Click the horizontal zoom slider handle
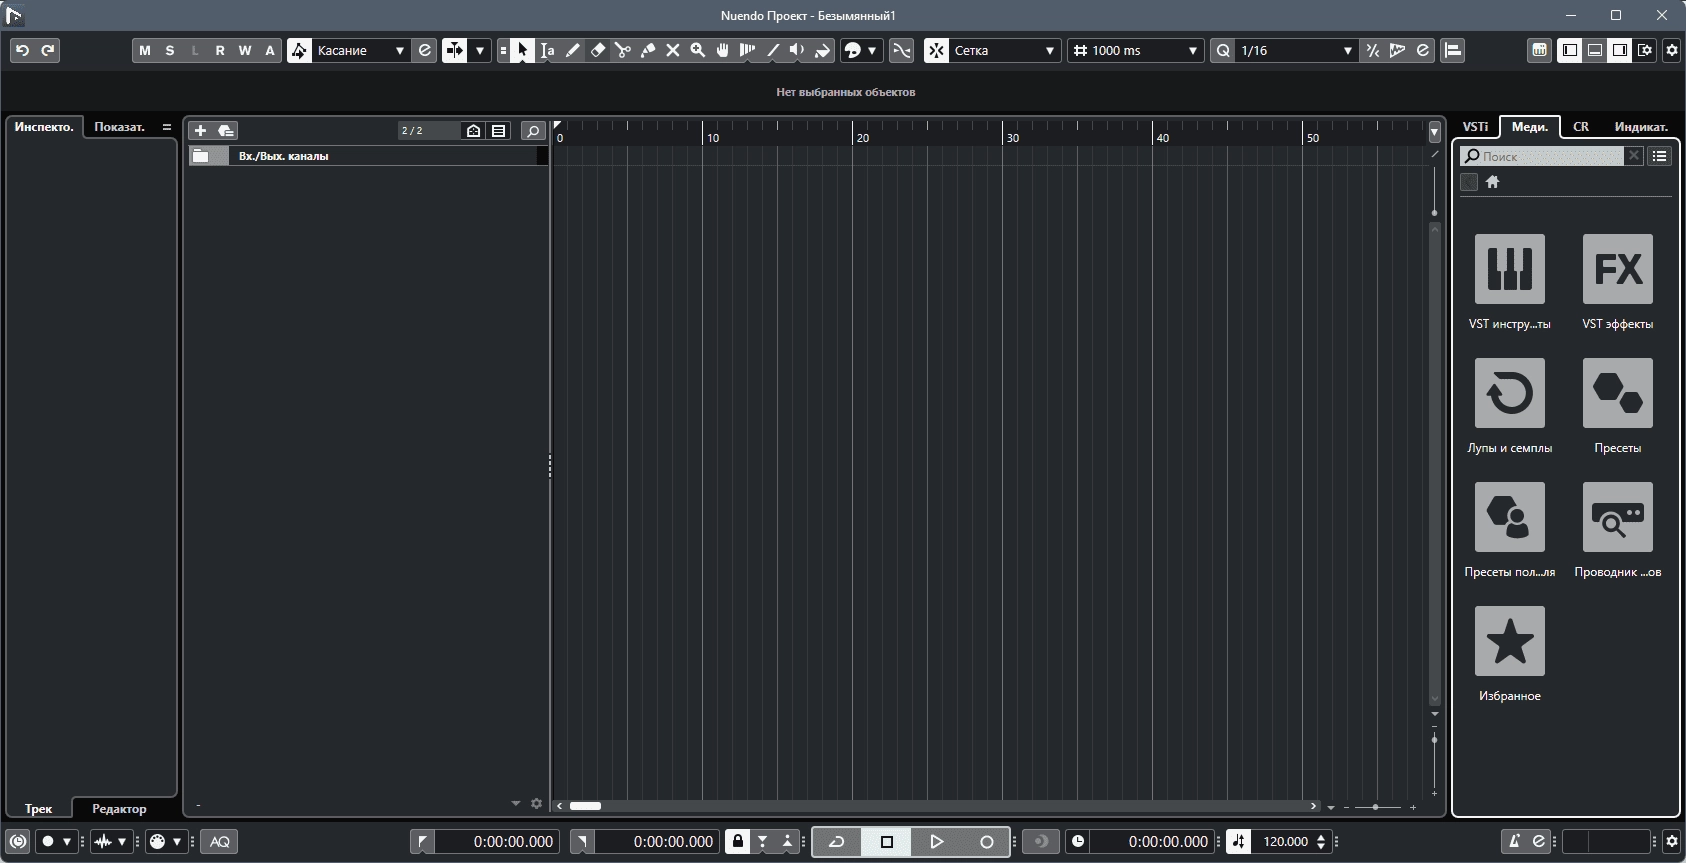This screenshot has height=863, width=1686. click(x=1375, y=806)
